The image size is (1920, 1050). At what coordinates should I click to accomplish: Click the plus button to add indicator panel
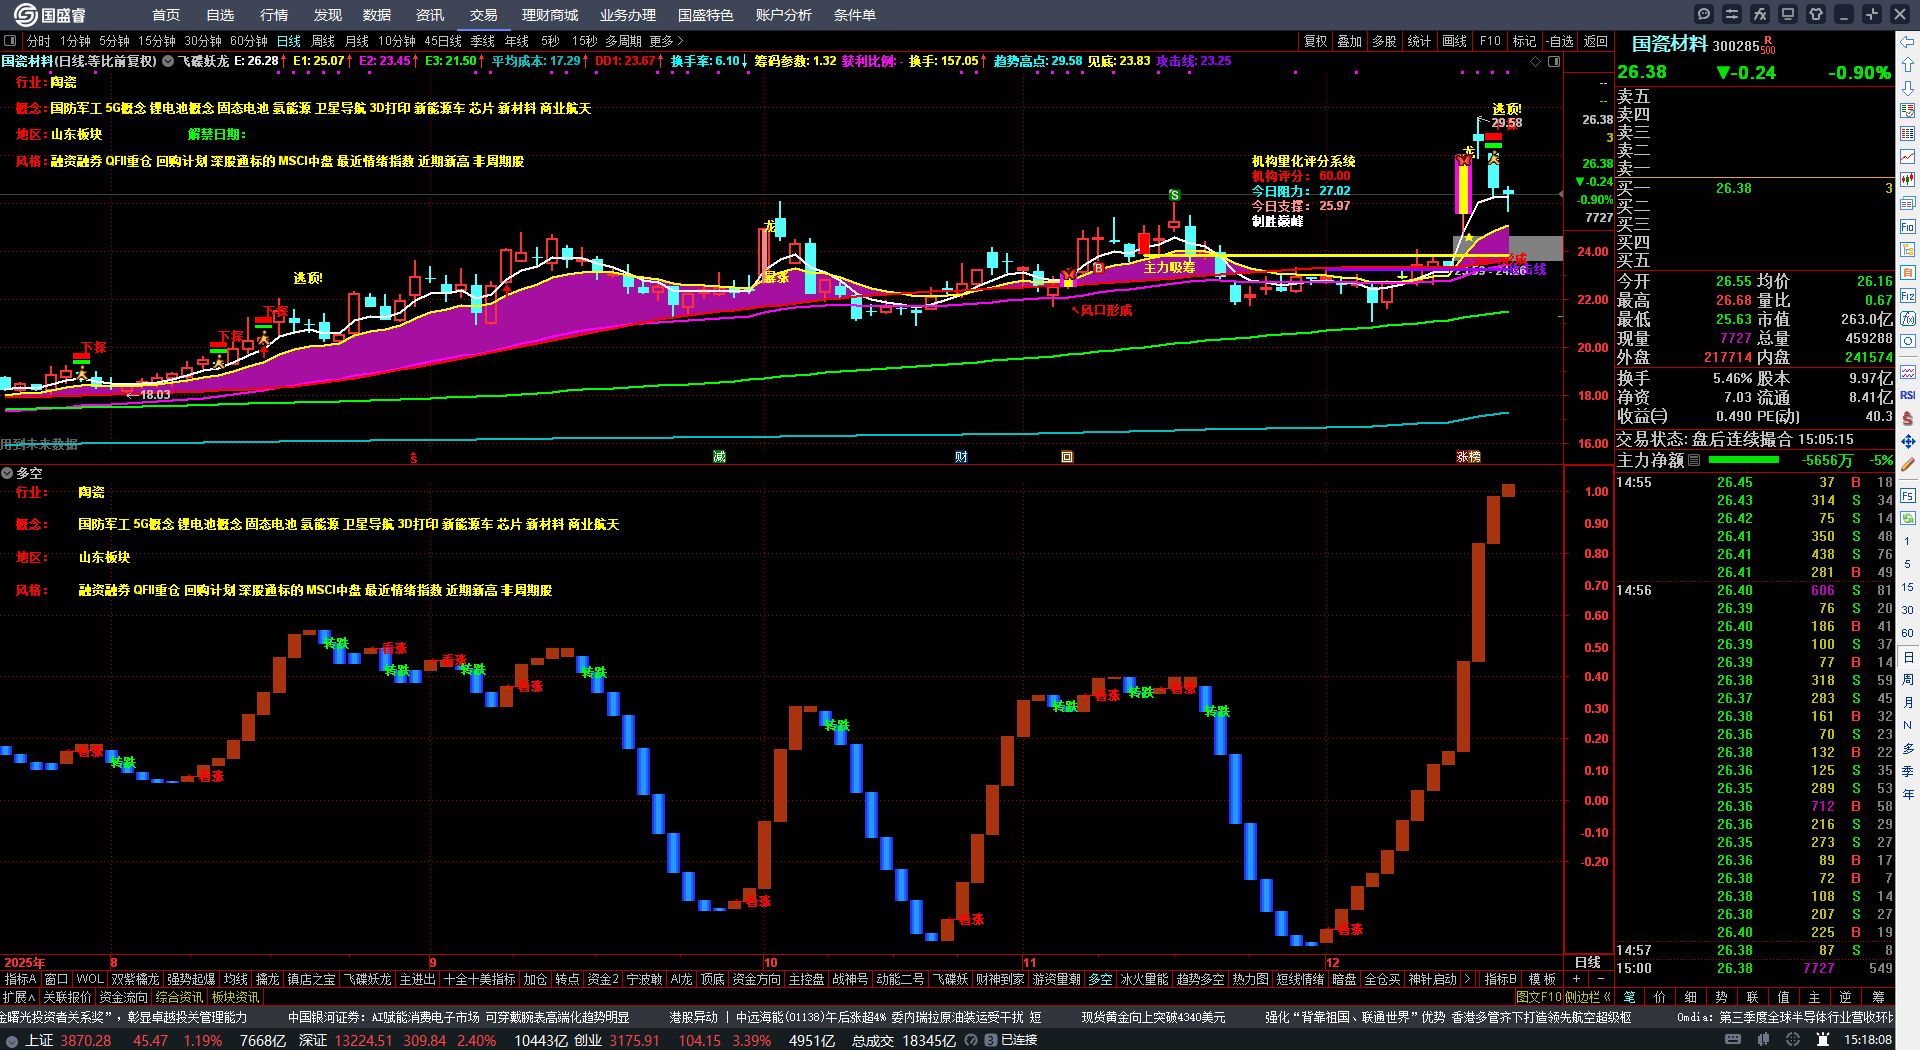coord(1577,979)
